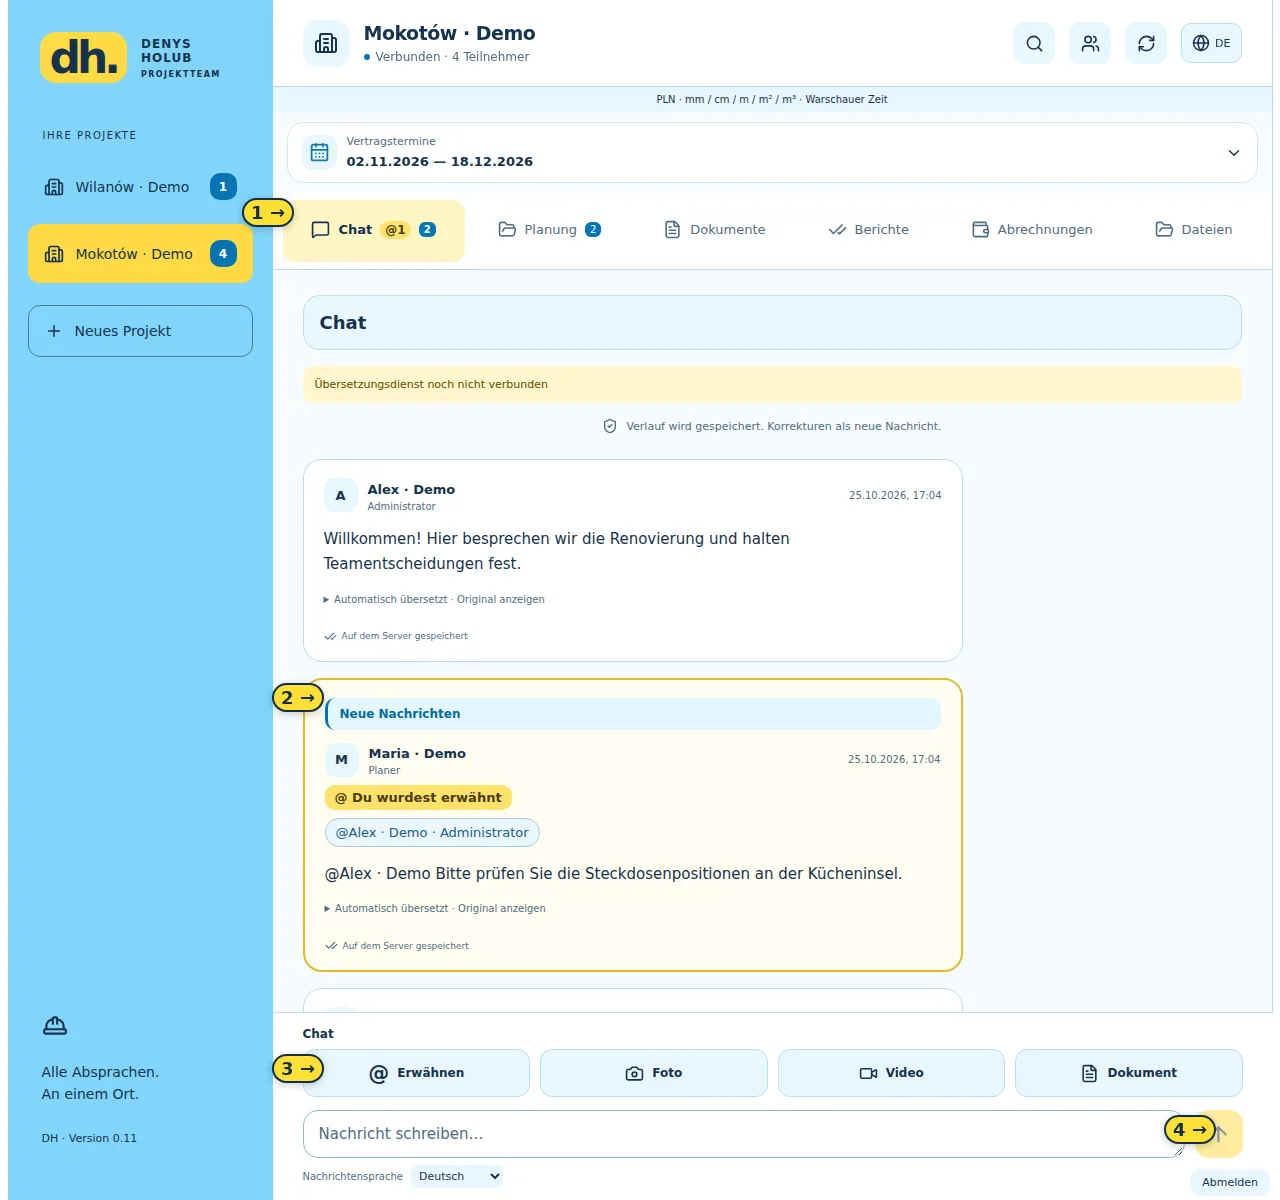Open the participants icon in header
Image resolution: width=1280 pixels, height=1200 pixels.
(x=1090, y=43)
